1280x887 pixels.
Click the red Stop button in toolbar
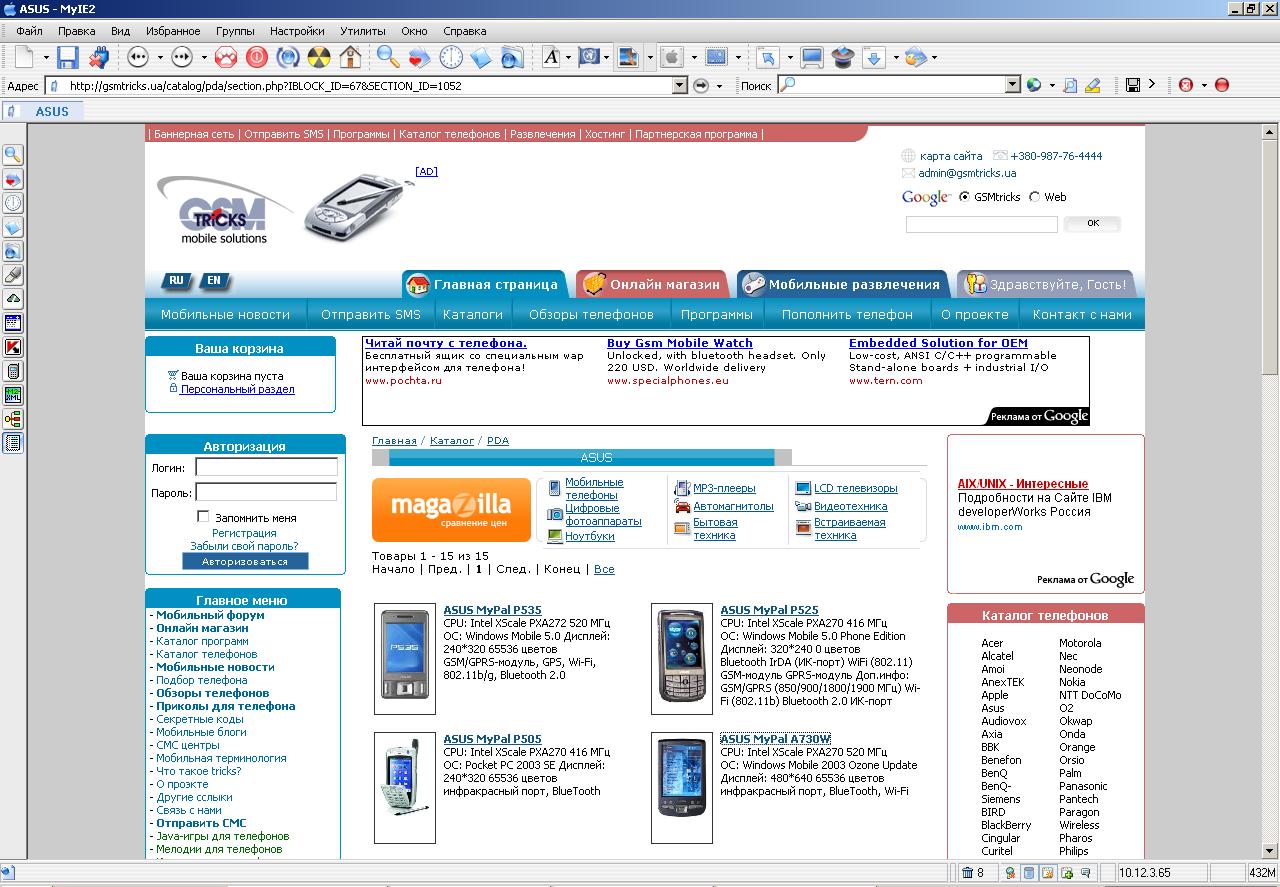257,57
